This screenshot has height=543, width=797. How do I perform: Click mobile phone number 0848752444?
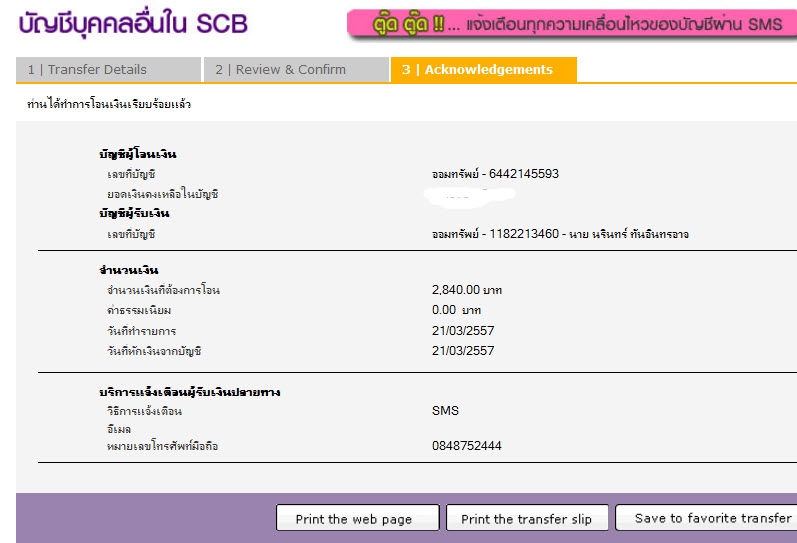[467, 446]
